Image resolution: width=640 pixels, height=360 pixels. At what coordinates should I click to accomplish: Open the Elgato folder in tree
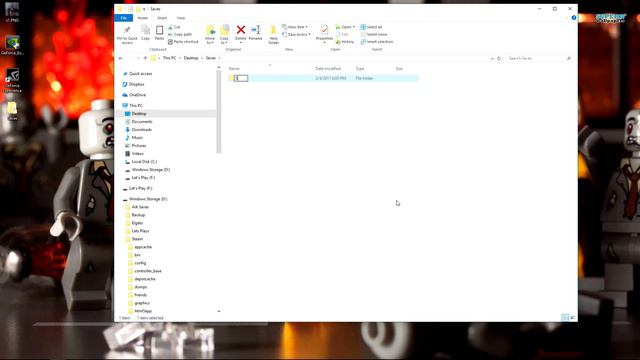pos(137,223)
